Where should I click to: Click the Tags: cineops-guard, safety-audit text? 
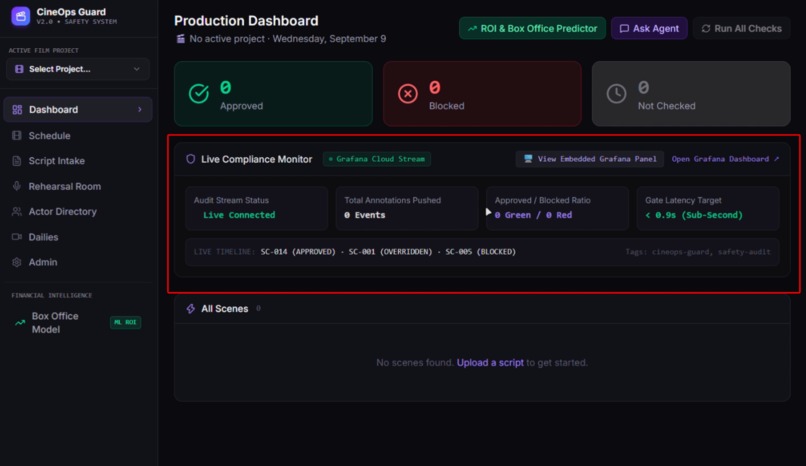pos(698,252)
